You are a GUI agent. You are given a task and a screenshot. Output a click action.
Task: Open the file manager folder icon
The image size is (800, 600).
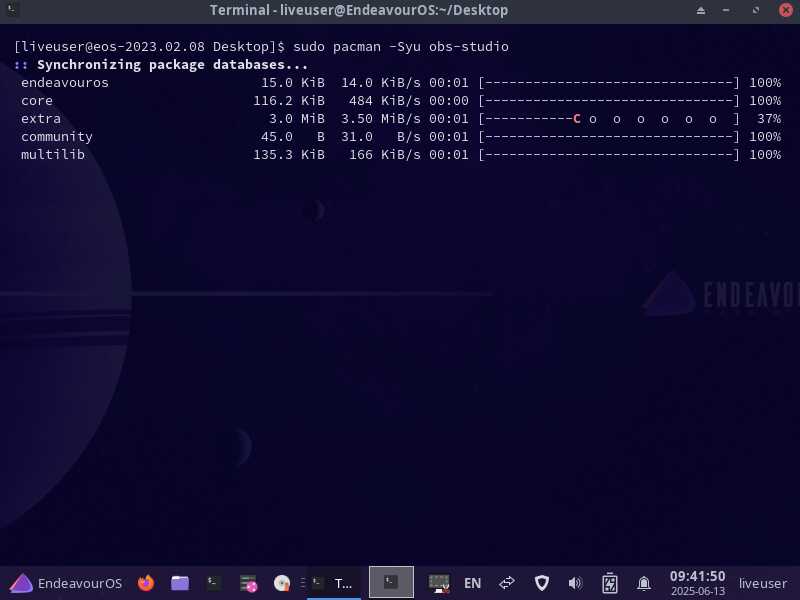click(180, 583)
